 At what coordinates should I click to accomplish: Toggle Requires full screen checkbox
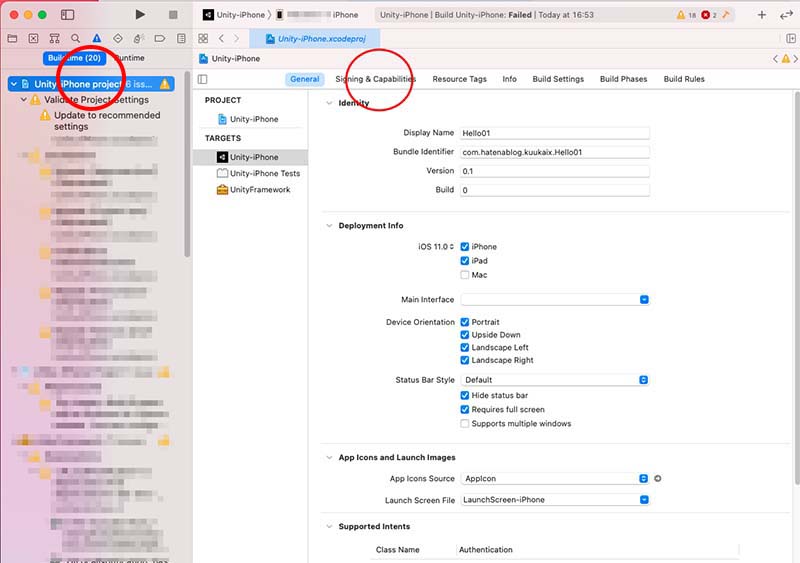(464, 409)
